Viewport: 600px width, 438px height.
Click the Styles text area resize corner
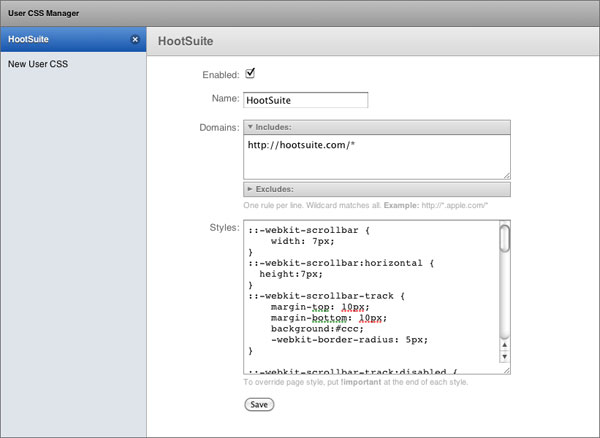tap(506, 370)
